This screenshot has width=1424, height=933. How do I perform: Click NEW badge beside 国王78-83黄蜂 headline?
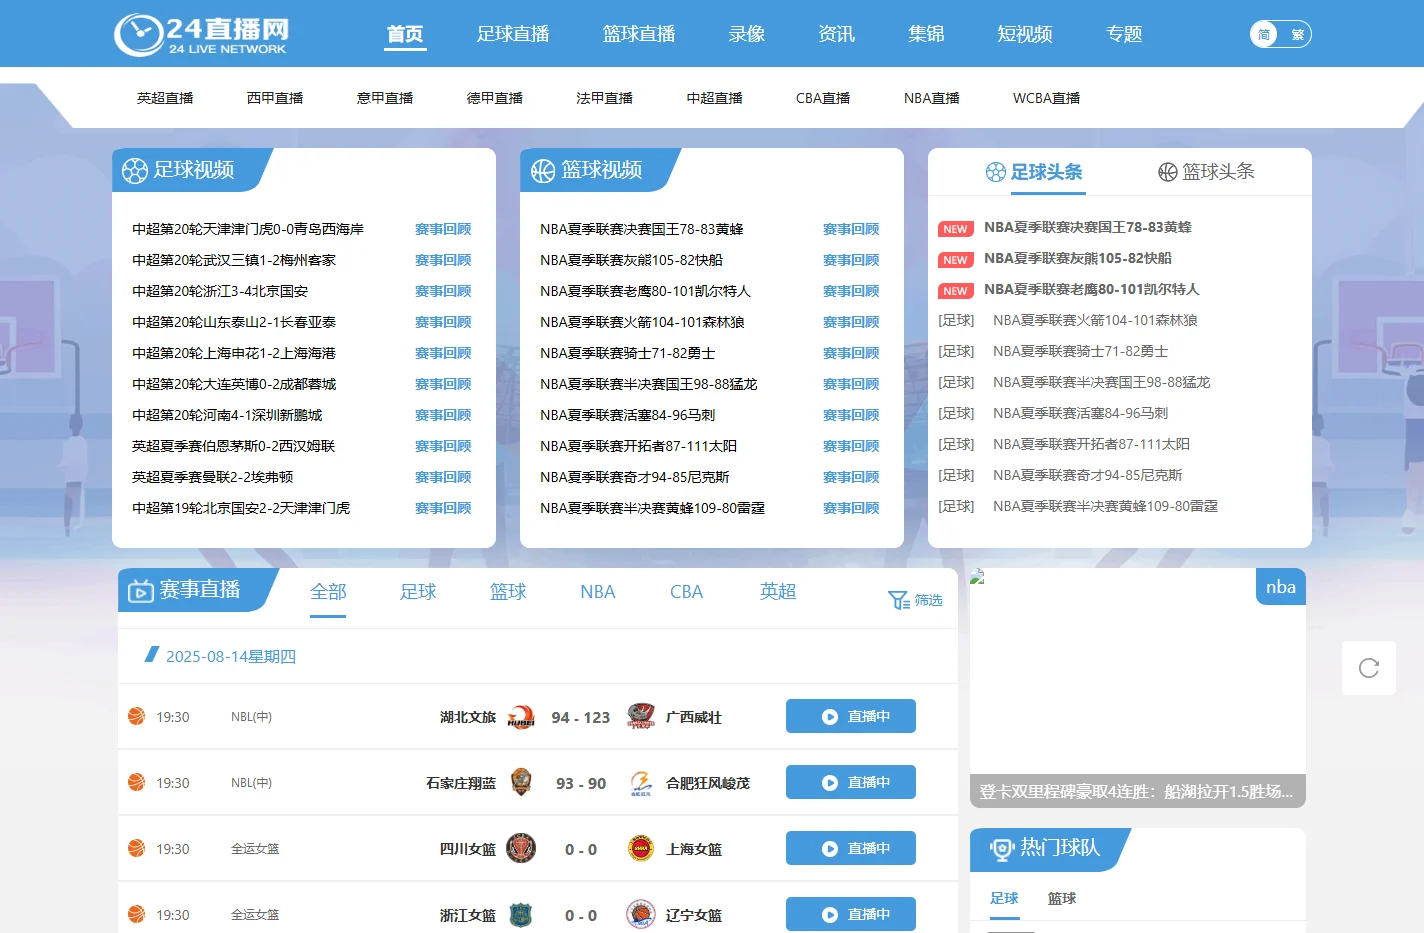pyautogui.click(x=955, y=229)
